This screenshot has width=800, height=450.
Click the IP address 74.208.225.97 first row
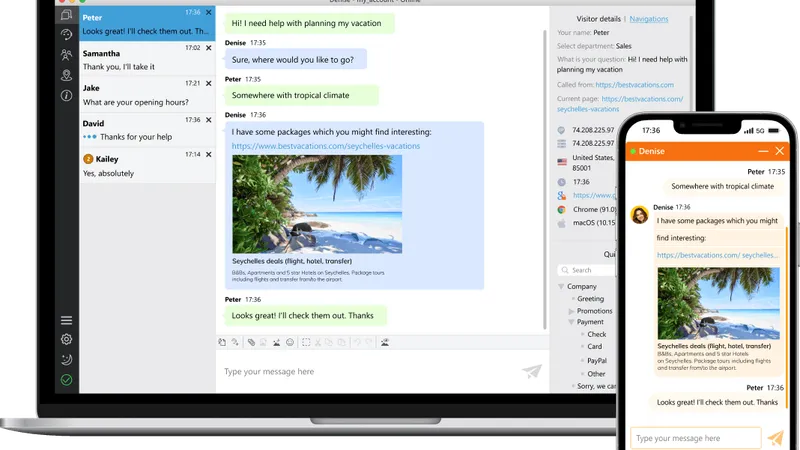pos(593,130)
